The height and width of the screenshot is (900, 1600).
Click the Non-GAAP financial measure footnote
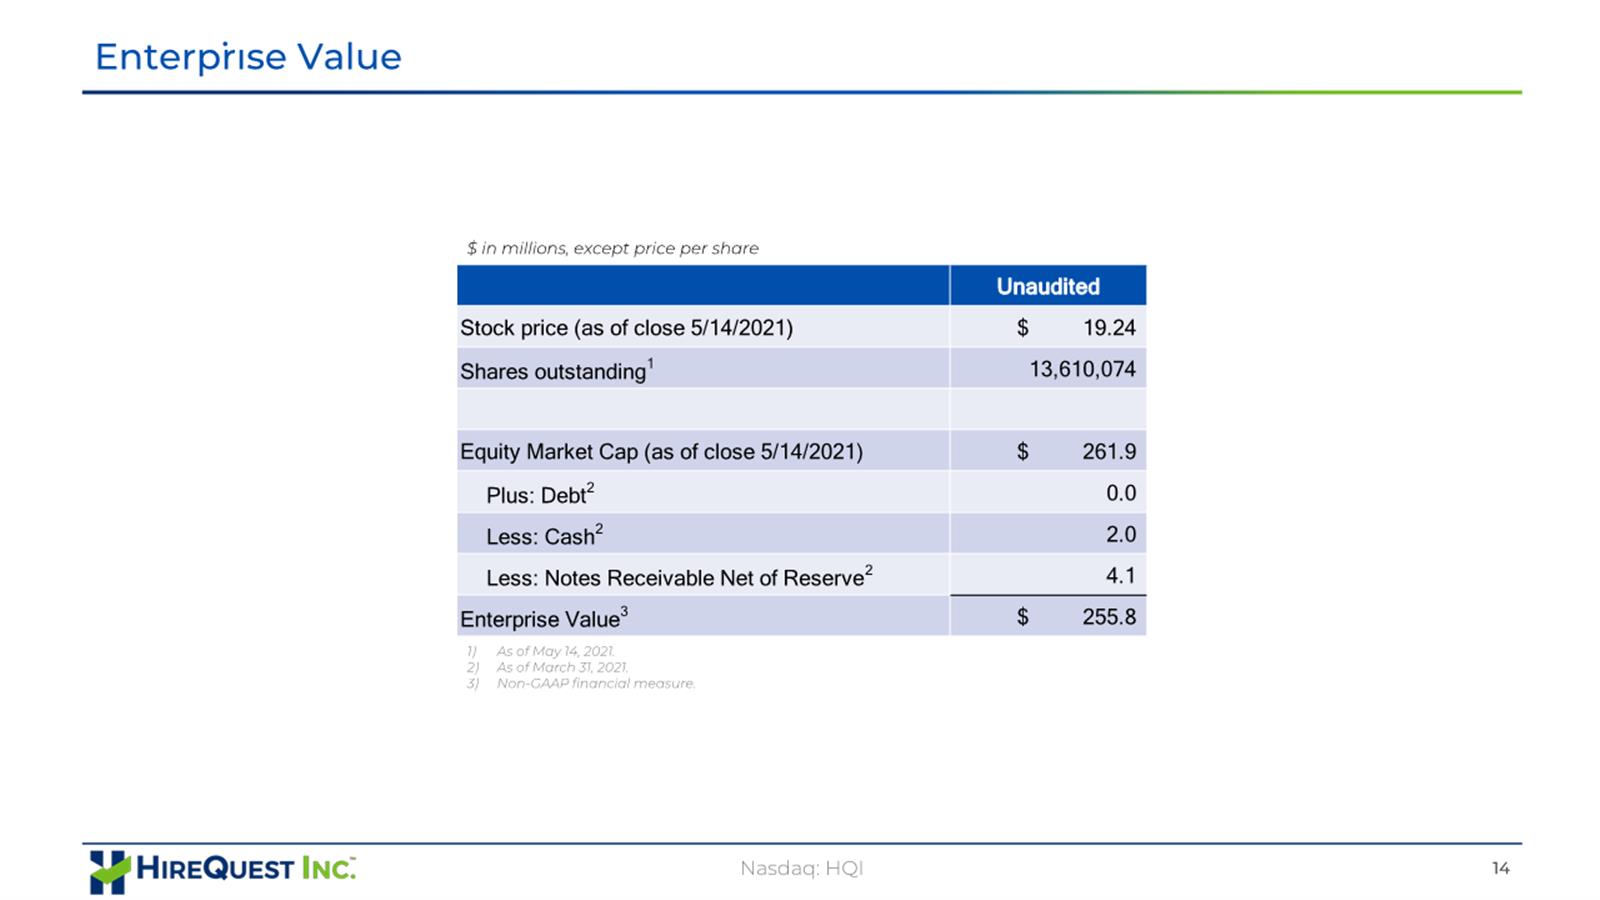(x=595, y=684)
